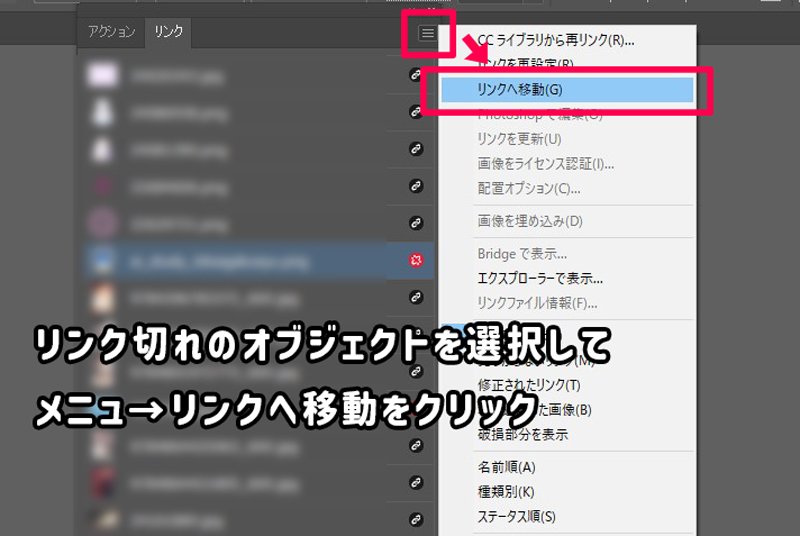Click 画像をライセンス認証(I)... menu item
This screenshot has width=800, height=536.
545,164
